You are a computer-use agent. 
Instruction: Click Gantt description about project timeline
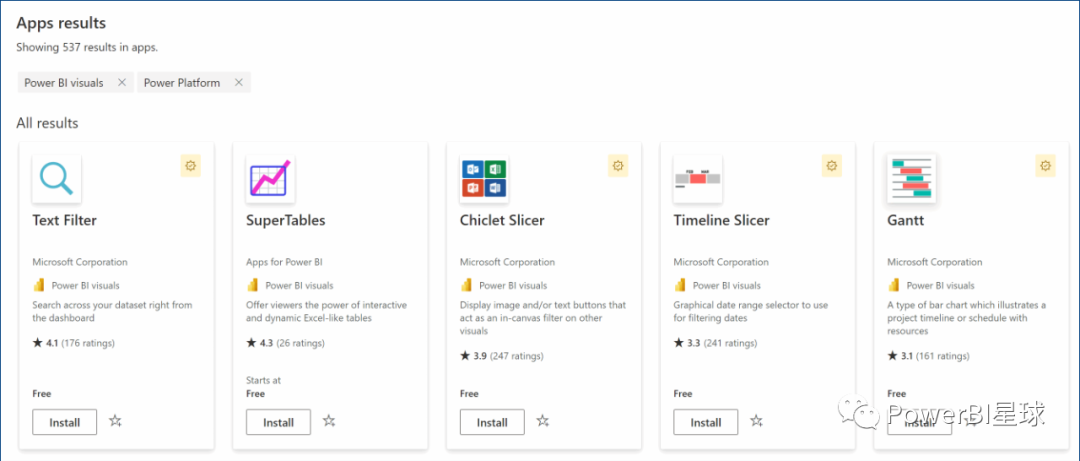click(967, 318)
